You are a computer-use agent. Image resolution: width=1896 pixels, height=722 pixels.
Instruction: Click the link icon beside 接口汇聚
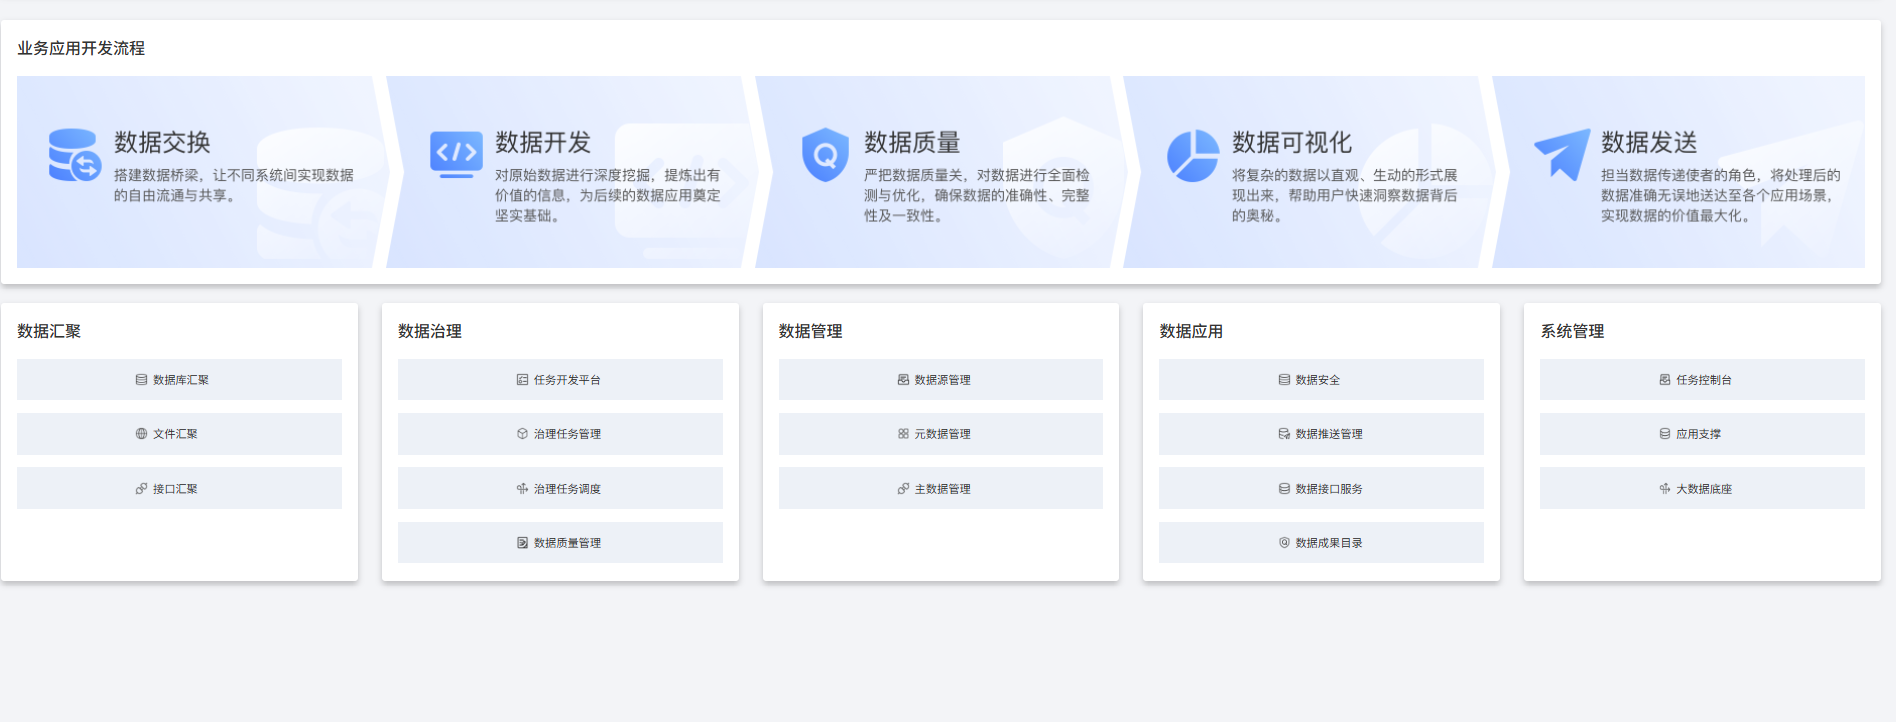pos(141,489)
